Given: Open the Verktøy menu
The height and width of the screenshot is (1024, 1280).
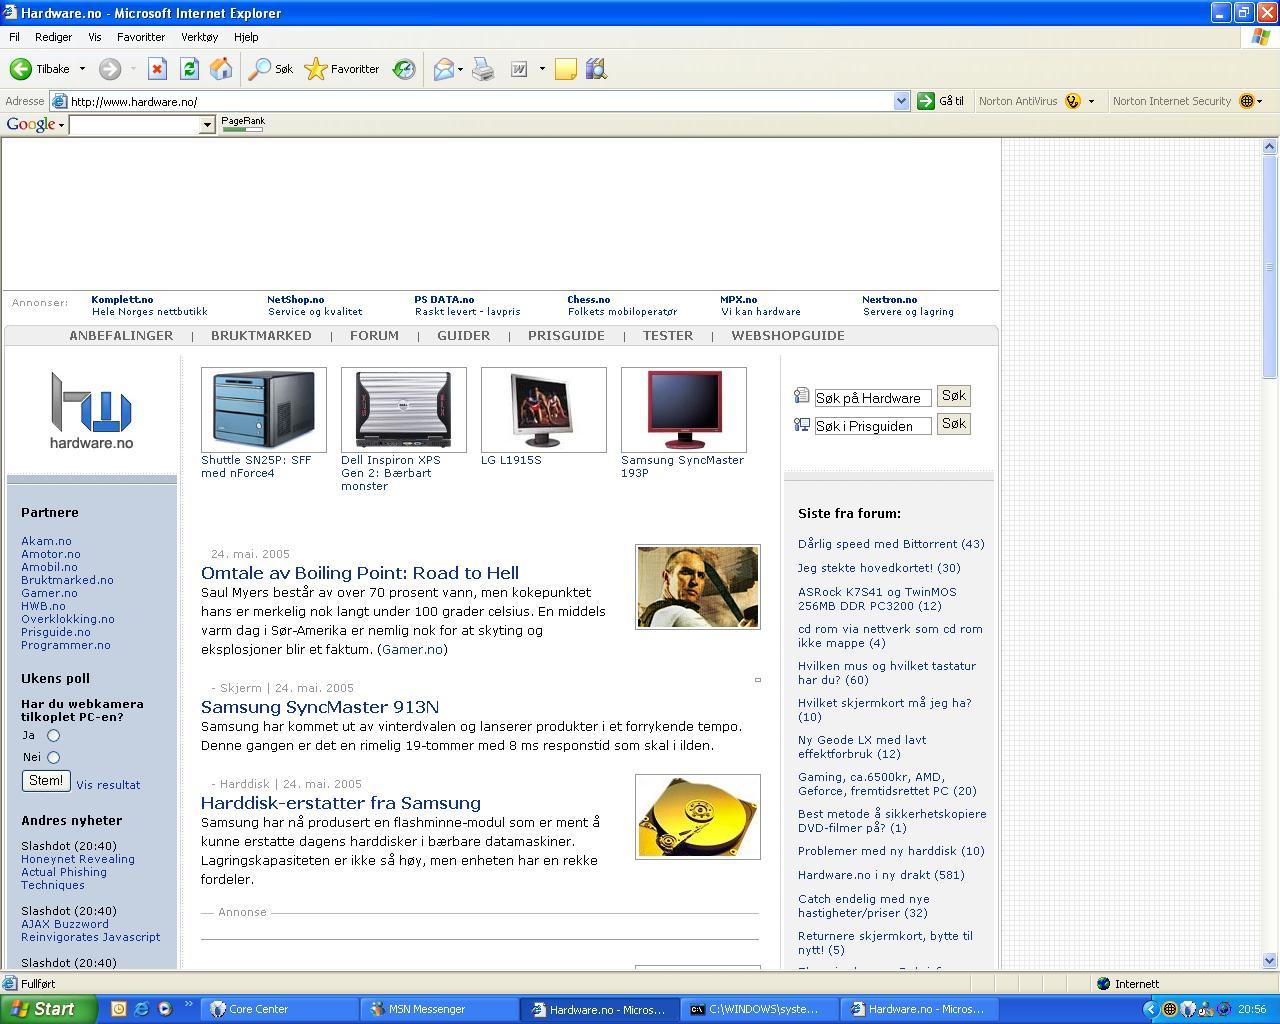Looking at the screenshot, I should [x=199, y=37].
